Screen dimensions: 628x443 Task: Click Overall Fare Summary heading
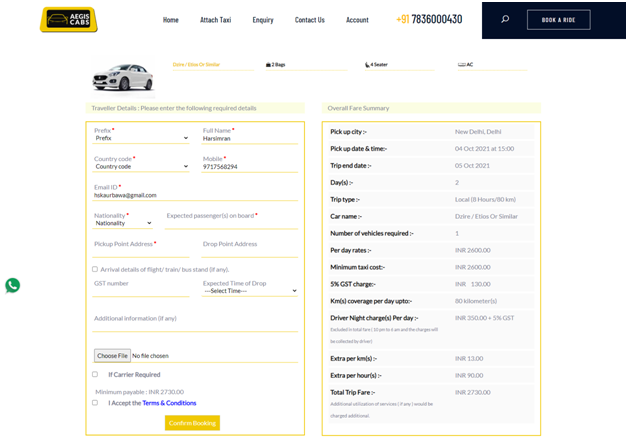[358, 108]
